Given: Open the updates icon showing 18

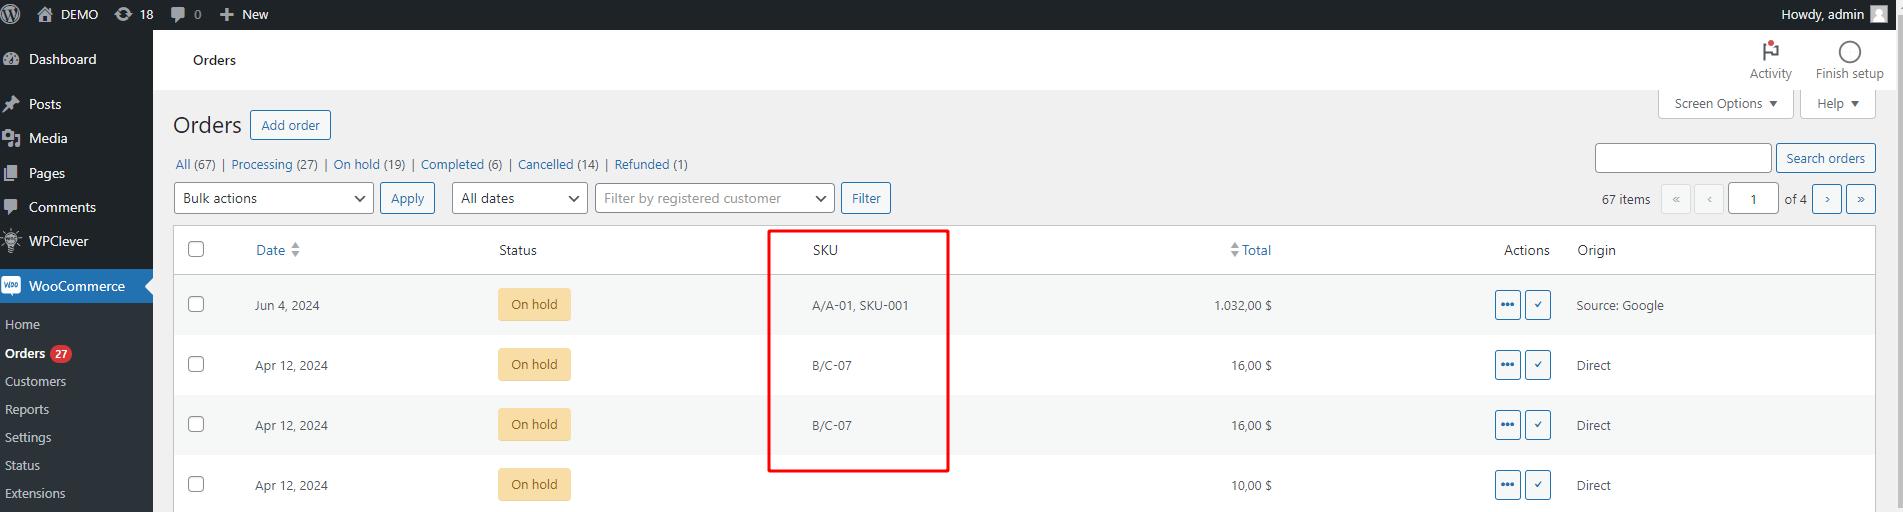Looking at the screenshot, I should tap(123, 14).
